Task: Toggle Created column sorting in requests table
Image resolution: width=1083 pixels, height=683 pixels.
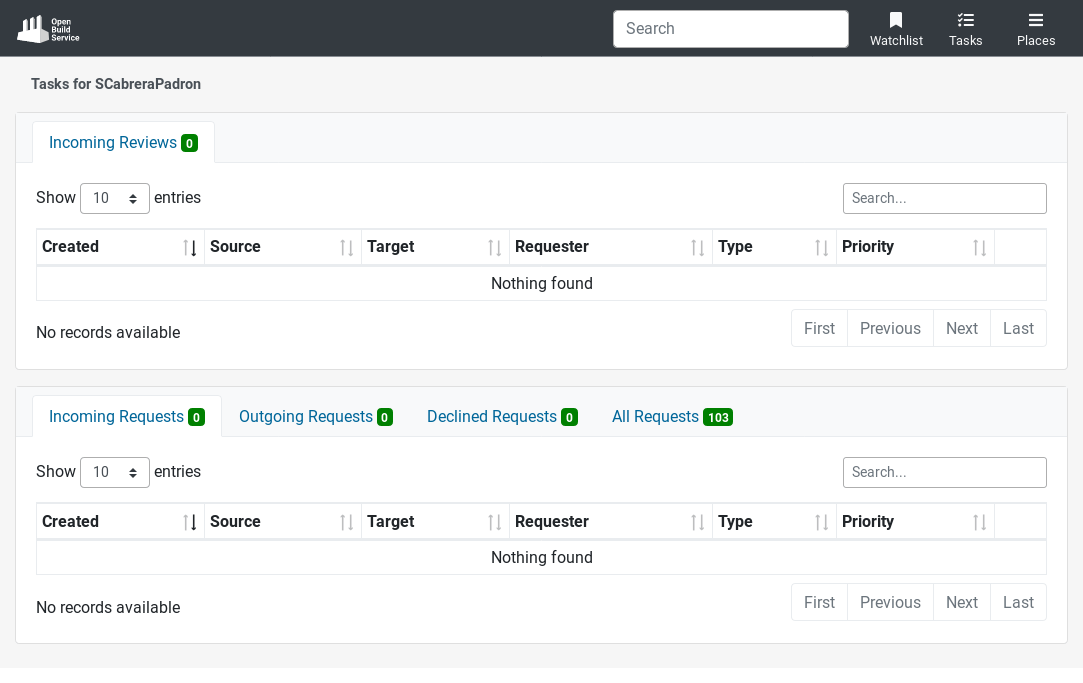Action: (x=192, y=521)
